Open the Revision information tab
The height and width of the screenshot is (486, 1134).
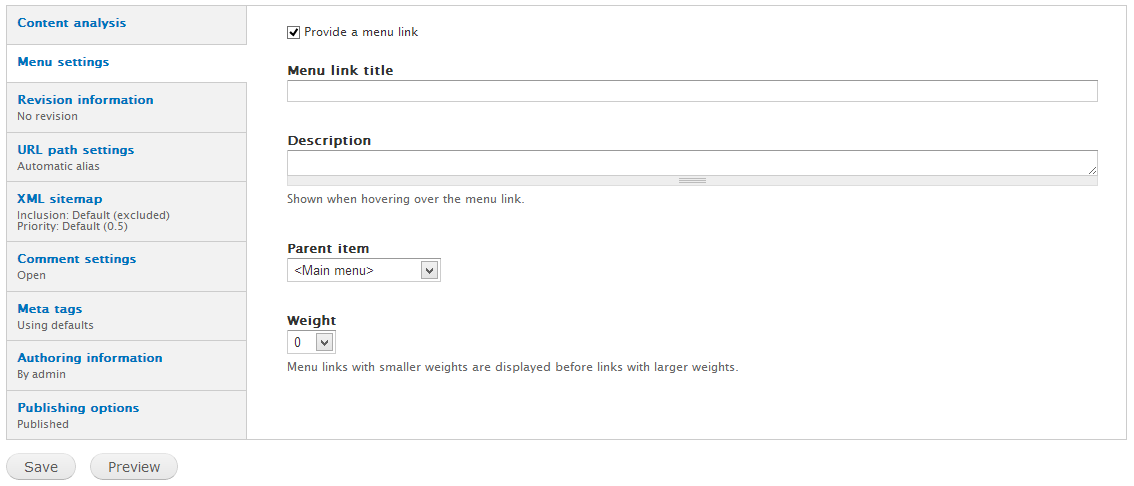click(86, 100)
